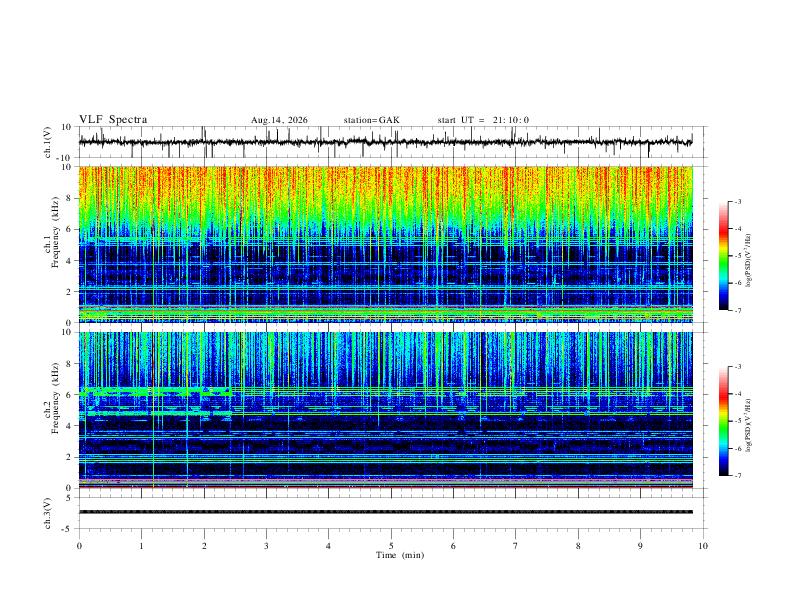
Task: Click the 0 minute tick on time axis
Action: 79,546
